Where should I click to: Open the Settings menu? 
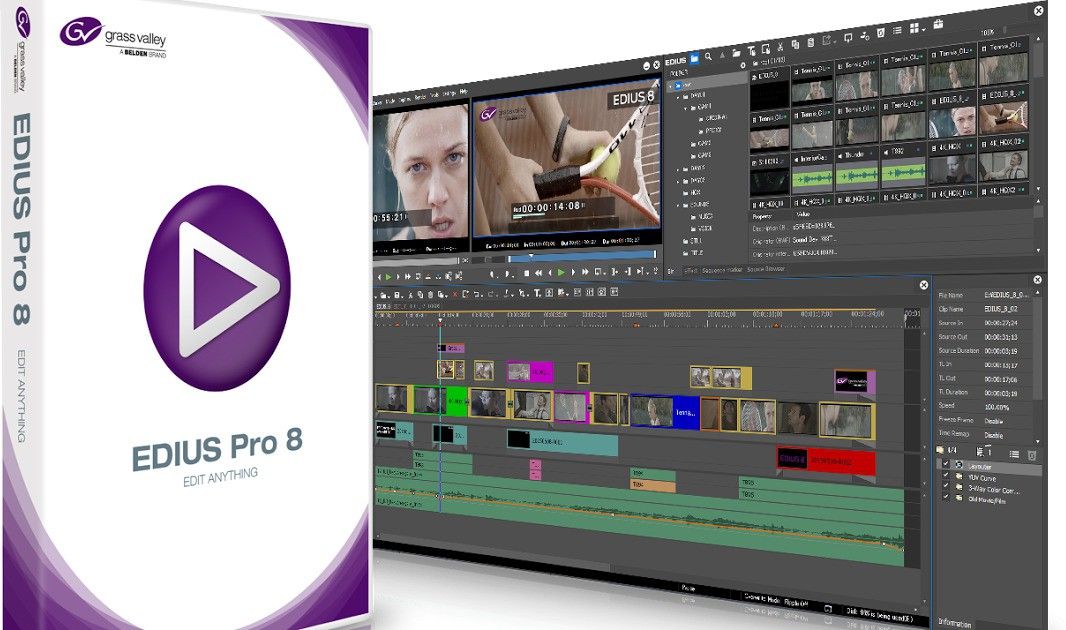pos(449,93)
